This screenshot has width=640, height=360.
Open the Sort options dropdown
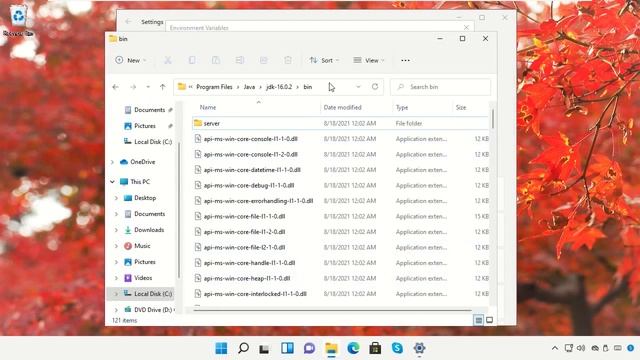tap(324, 60)
